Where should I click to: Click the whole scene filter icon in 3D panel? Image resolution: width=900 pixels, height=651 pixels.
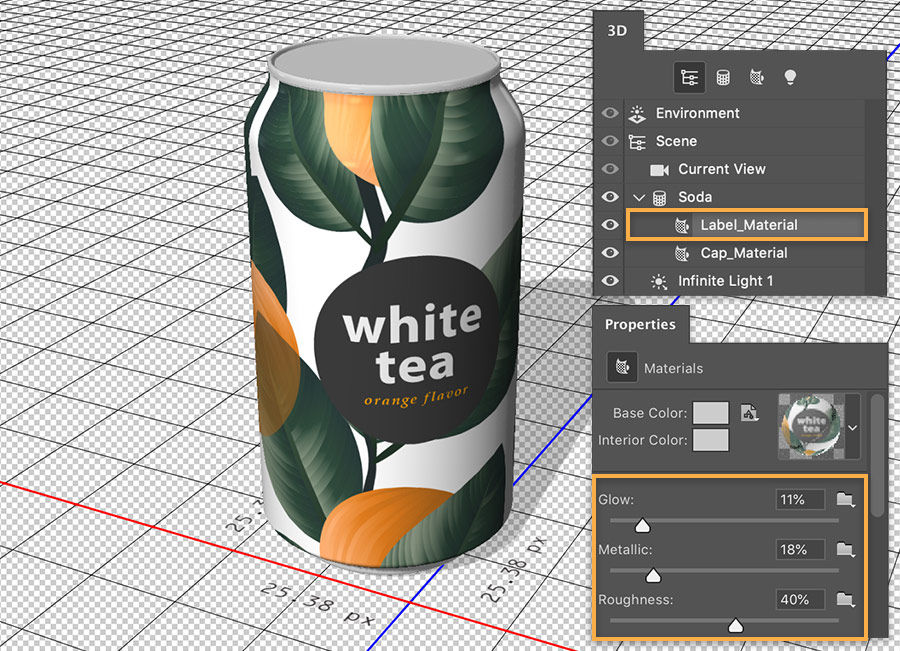tap(690, 77)
